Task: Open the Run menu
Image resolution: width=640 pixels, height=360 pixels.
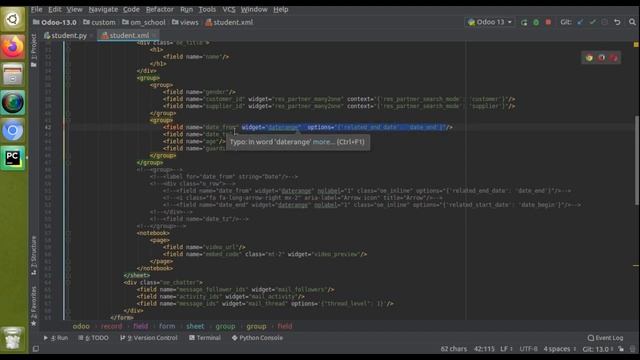Action: pos(186,9)
